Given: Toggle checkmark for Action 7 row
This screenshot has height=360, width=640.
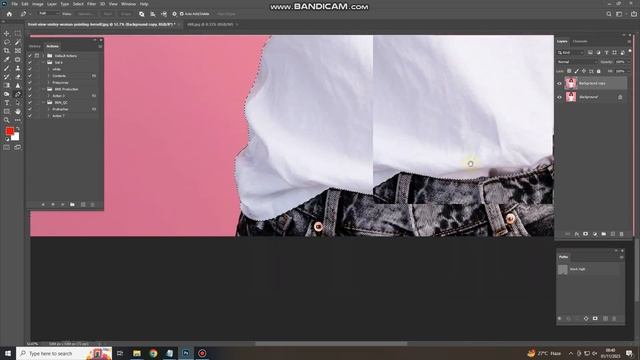Looking at the screenshot, I should click(x=30, y=116).
